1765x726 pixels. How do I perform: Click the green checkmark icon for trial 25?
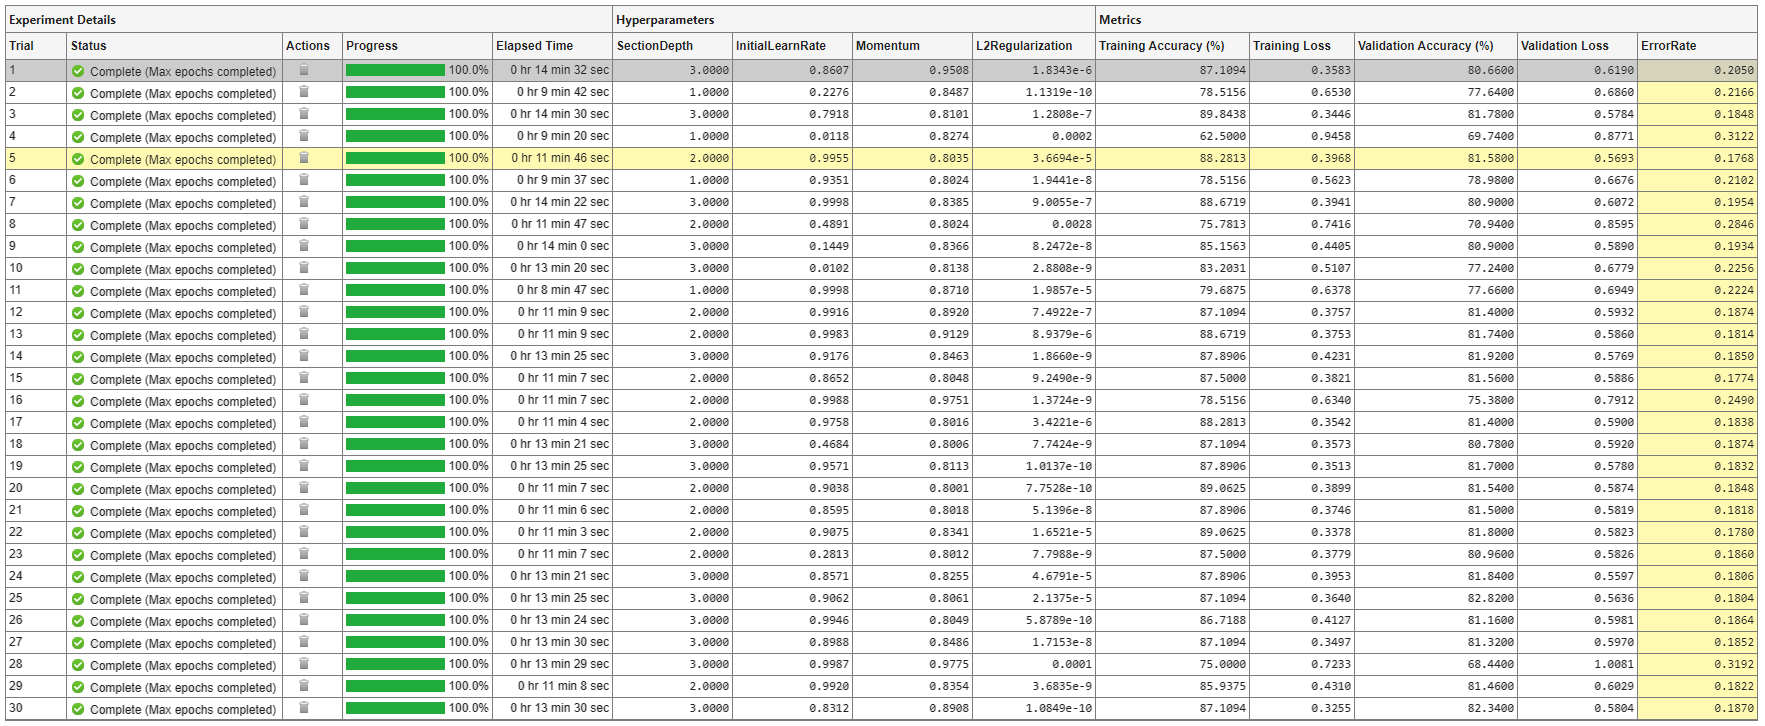78,599
